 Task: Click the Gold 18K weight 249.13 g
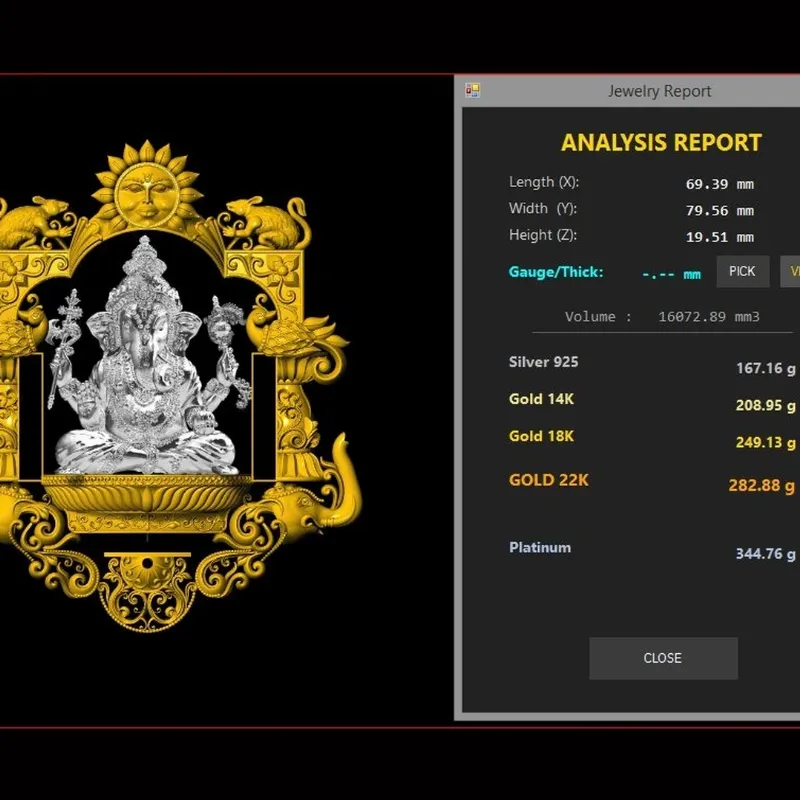tap(765, 442)
